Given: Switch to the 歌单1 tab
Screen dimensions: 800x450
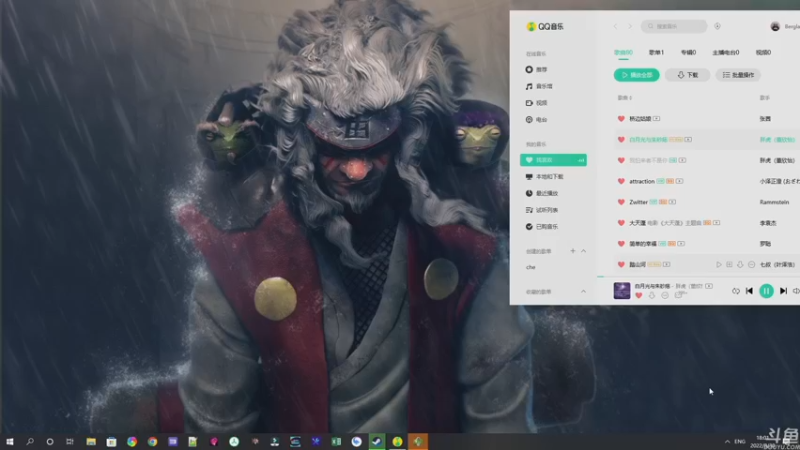Looking at the screenshot, I should tap(656, 53).
